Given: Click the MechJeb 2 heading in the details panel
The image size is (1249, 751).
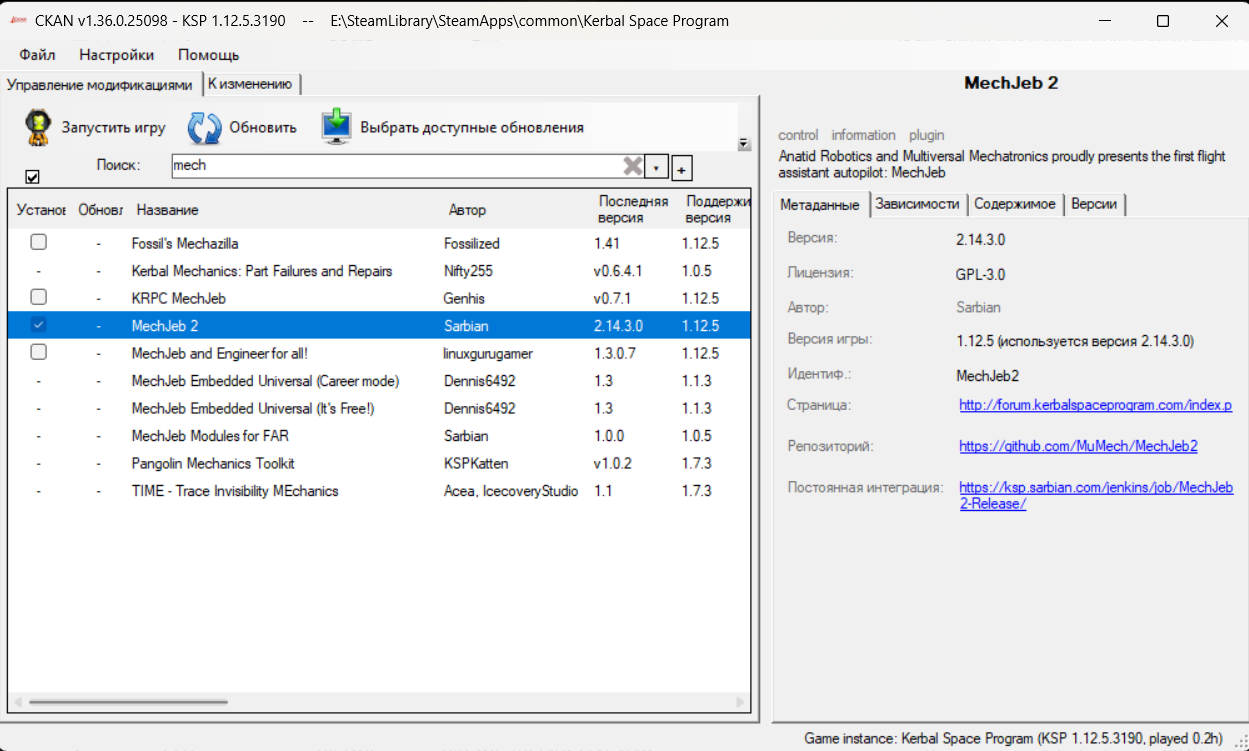Looking at the screenshot, I should 1011,83.
